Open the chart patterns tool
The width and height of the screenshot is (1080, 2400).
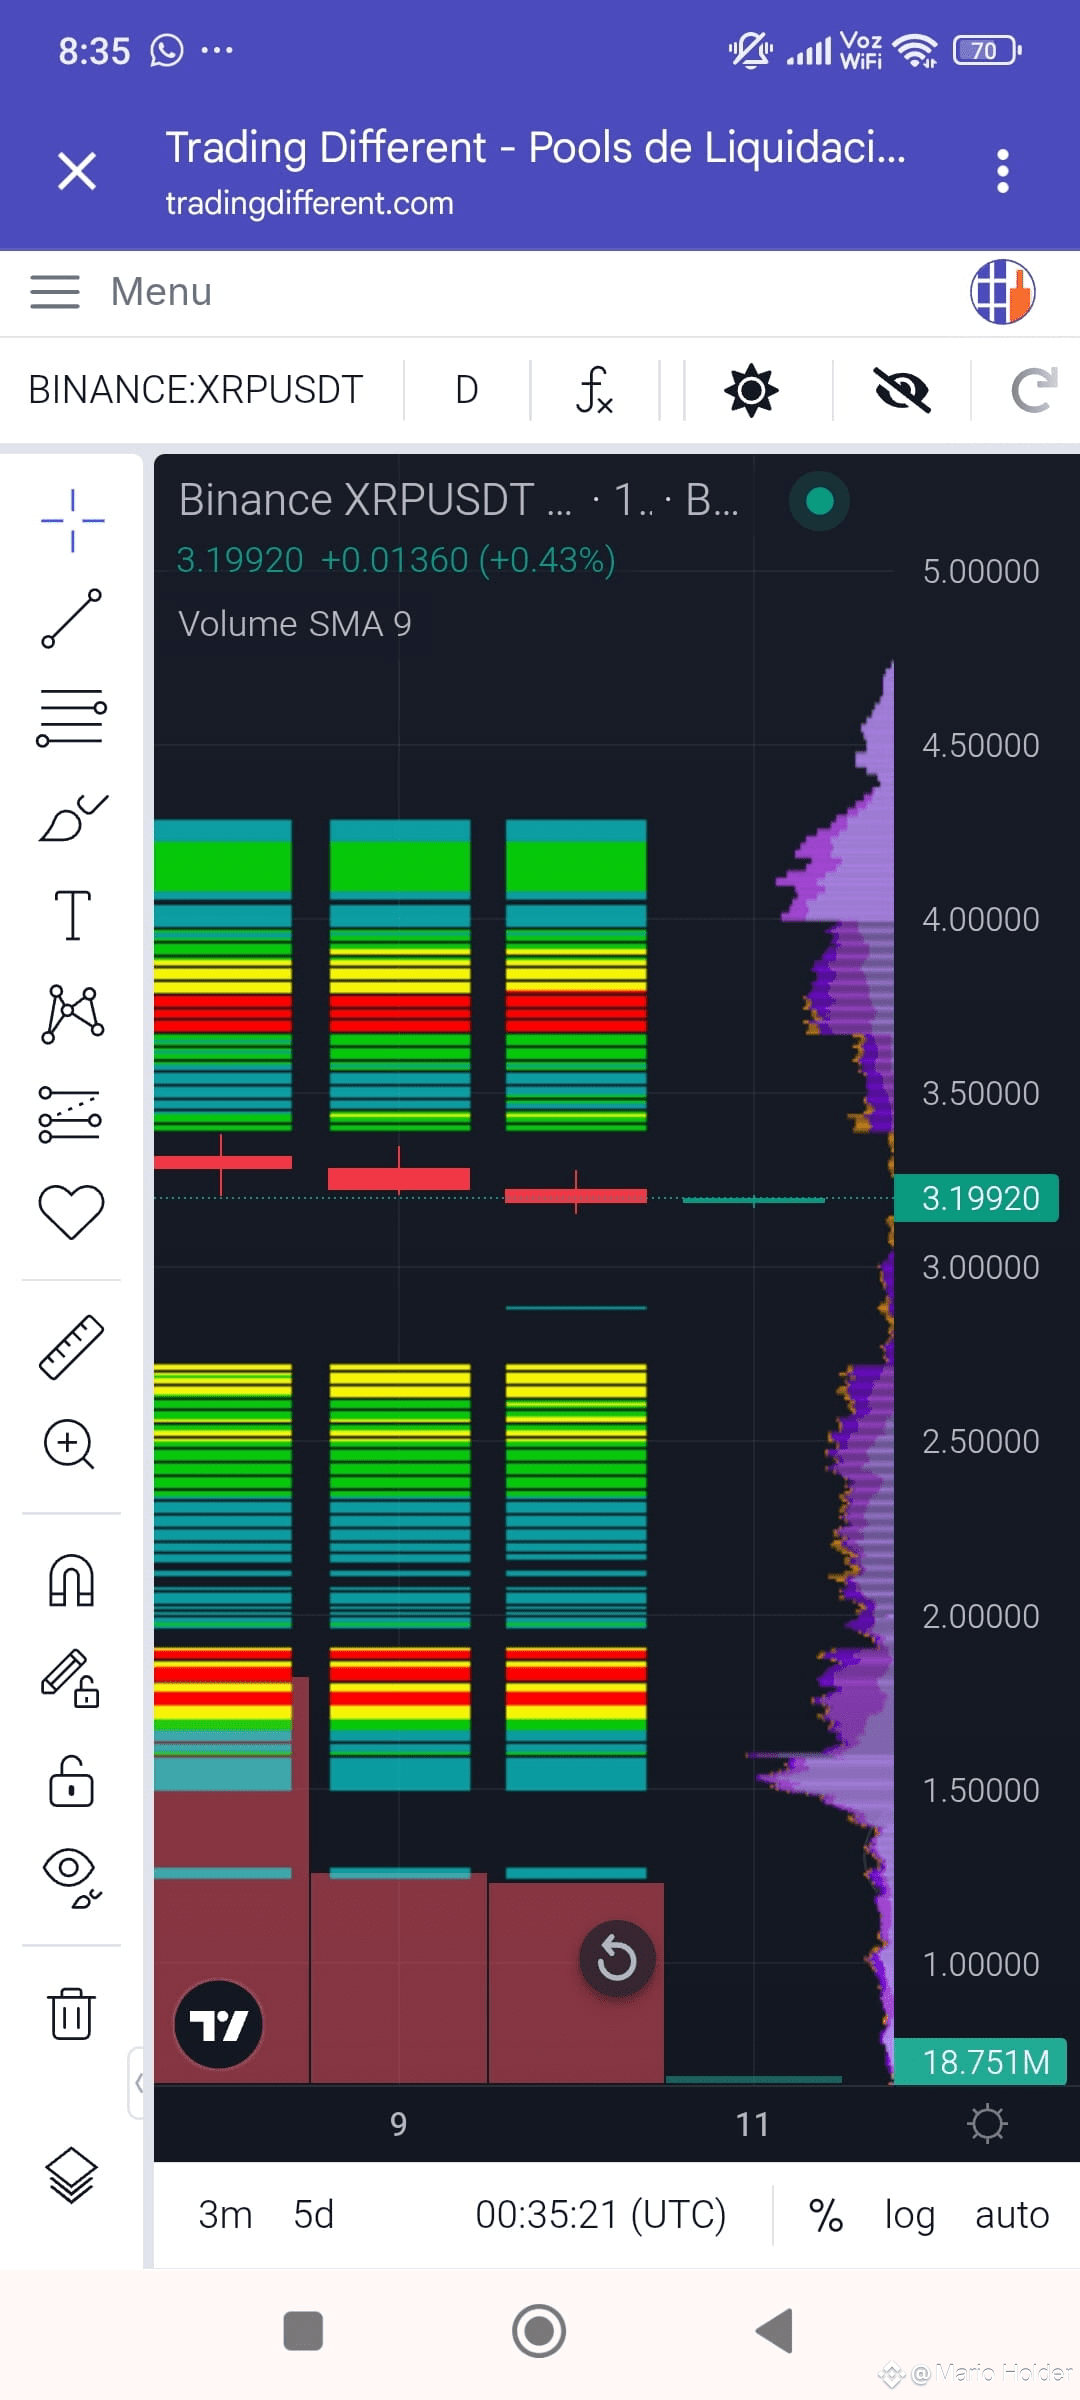72,1013
